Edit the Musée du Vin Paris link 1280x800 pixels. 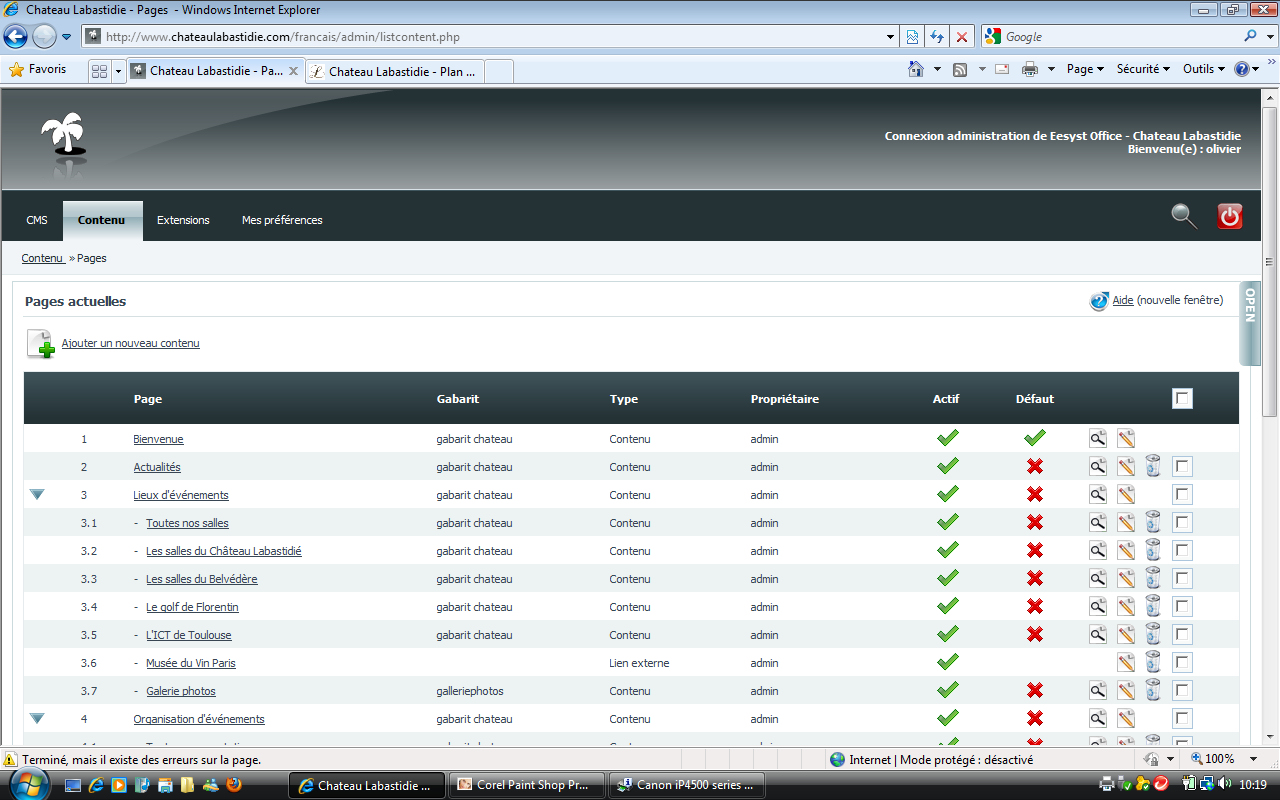coord(1126,662)
